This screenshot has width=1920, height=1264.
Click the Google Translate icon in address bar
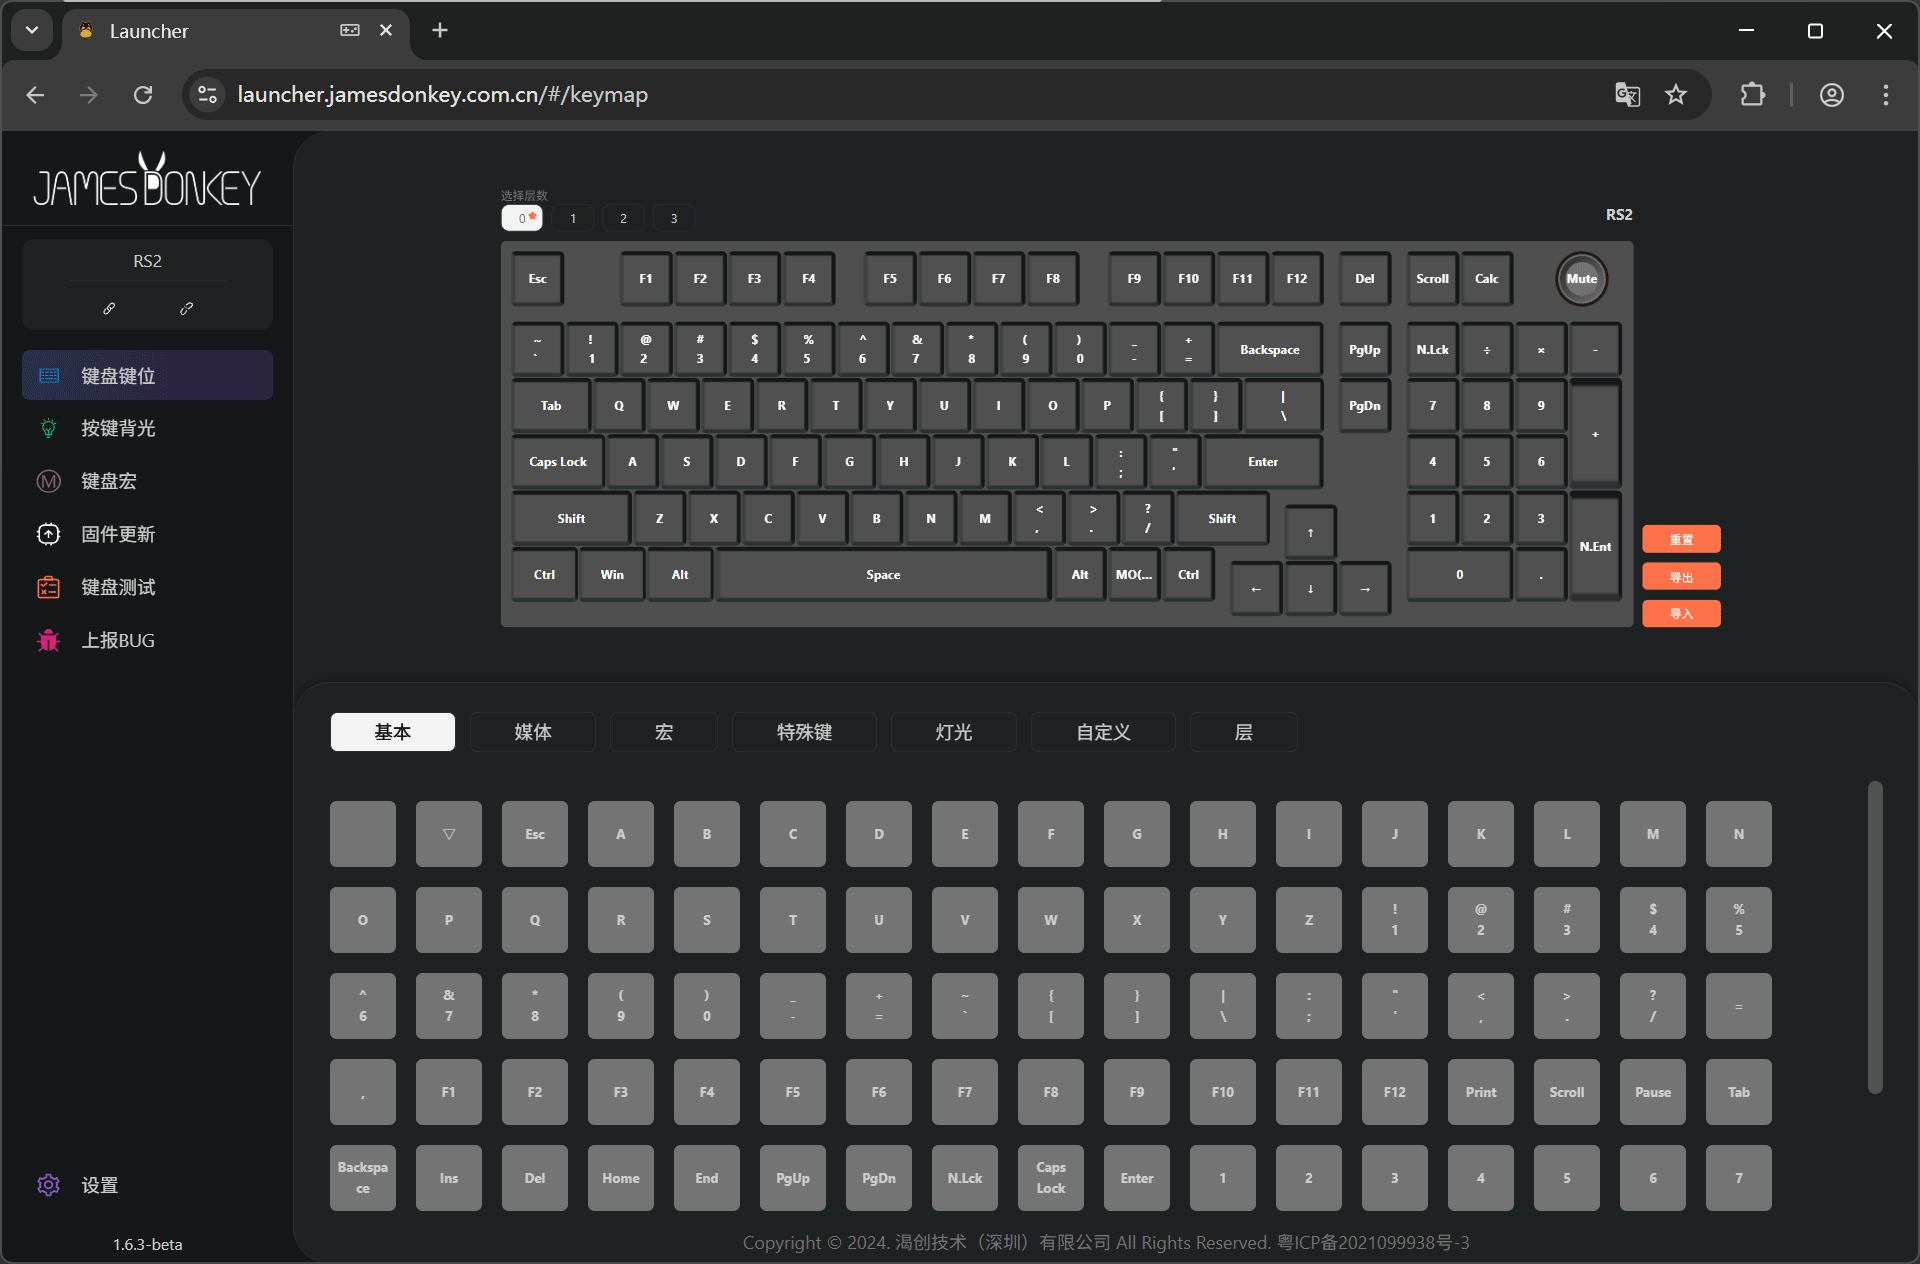[1627, 95]
